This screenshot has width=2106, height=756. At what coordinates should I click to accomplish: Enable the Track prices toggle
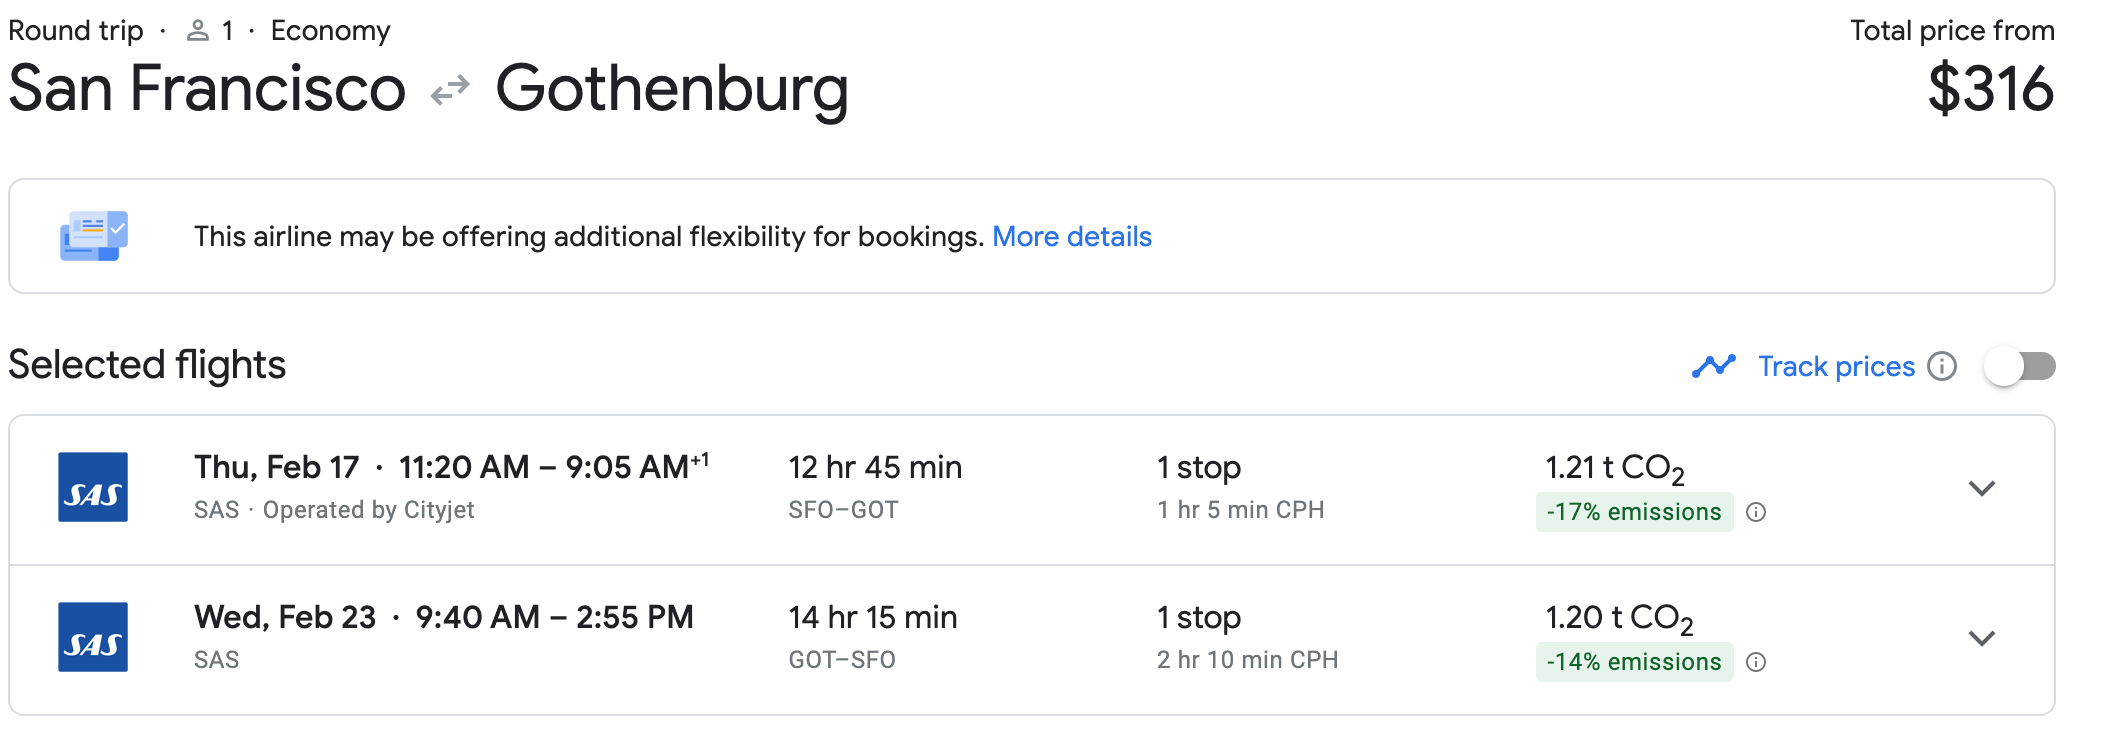[2019, 367]
